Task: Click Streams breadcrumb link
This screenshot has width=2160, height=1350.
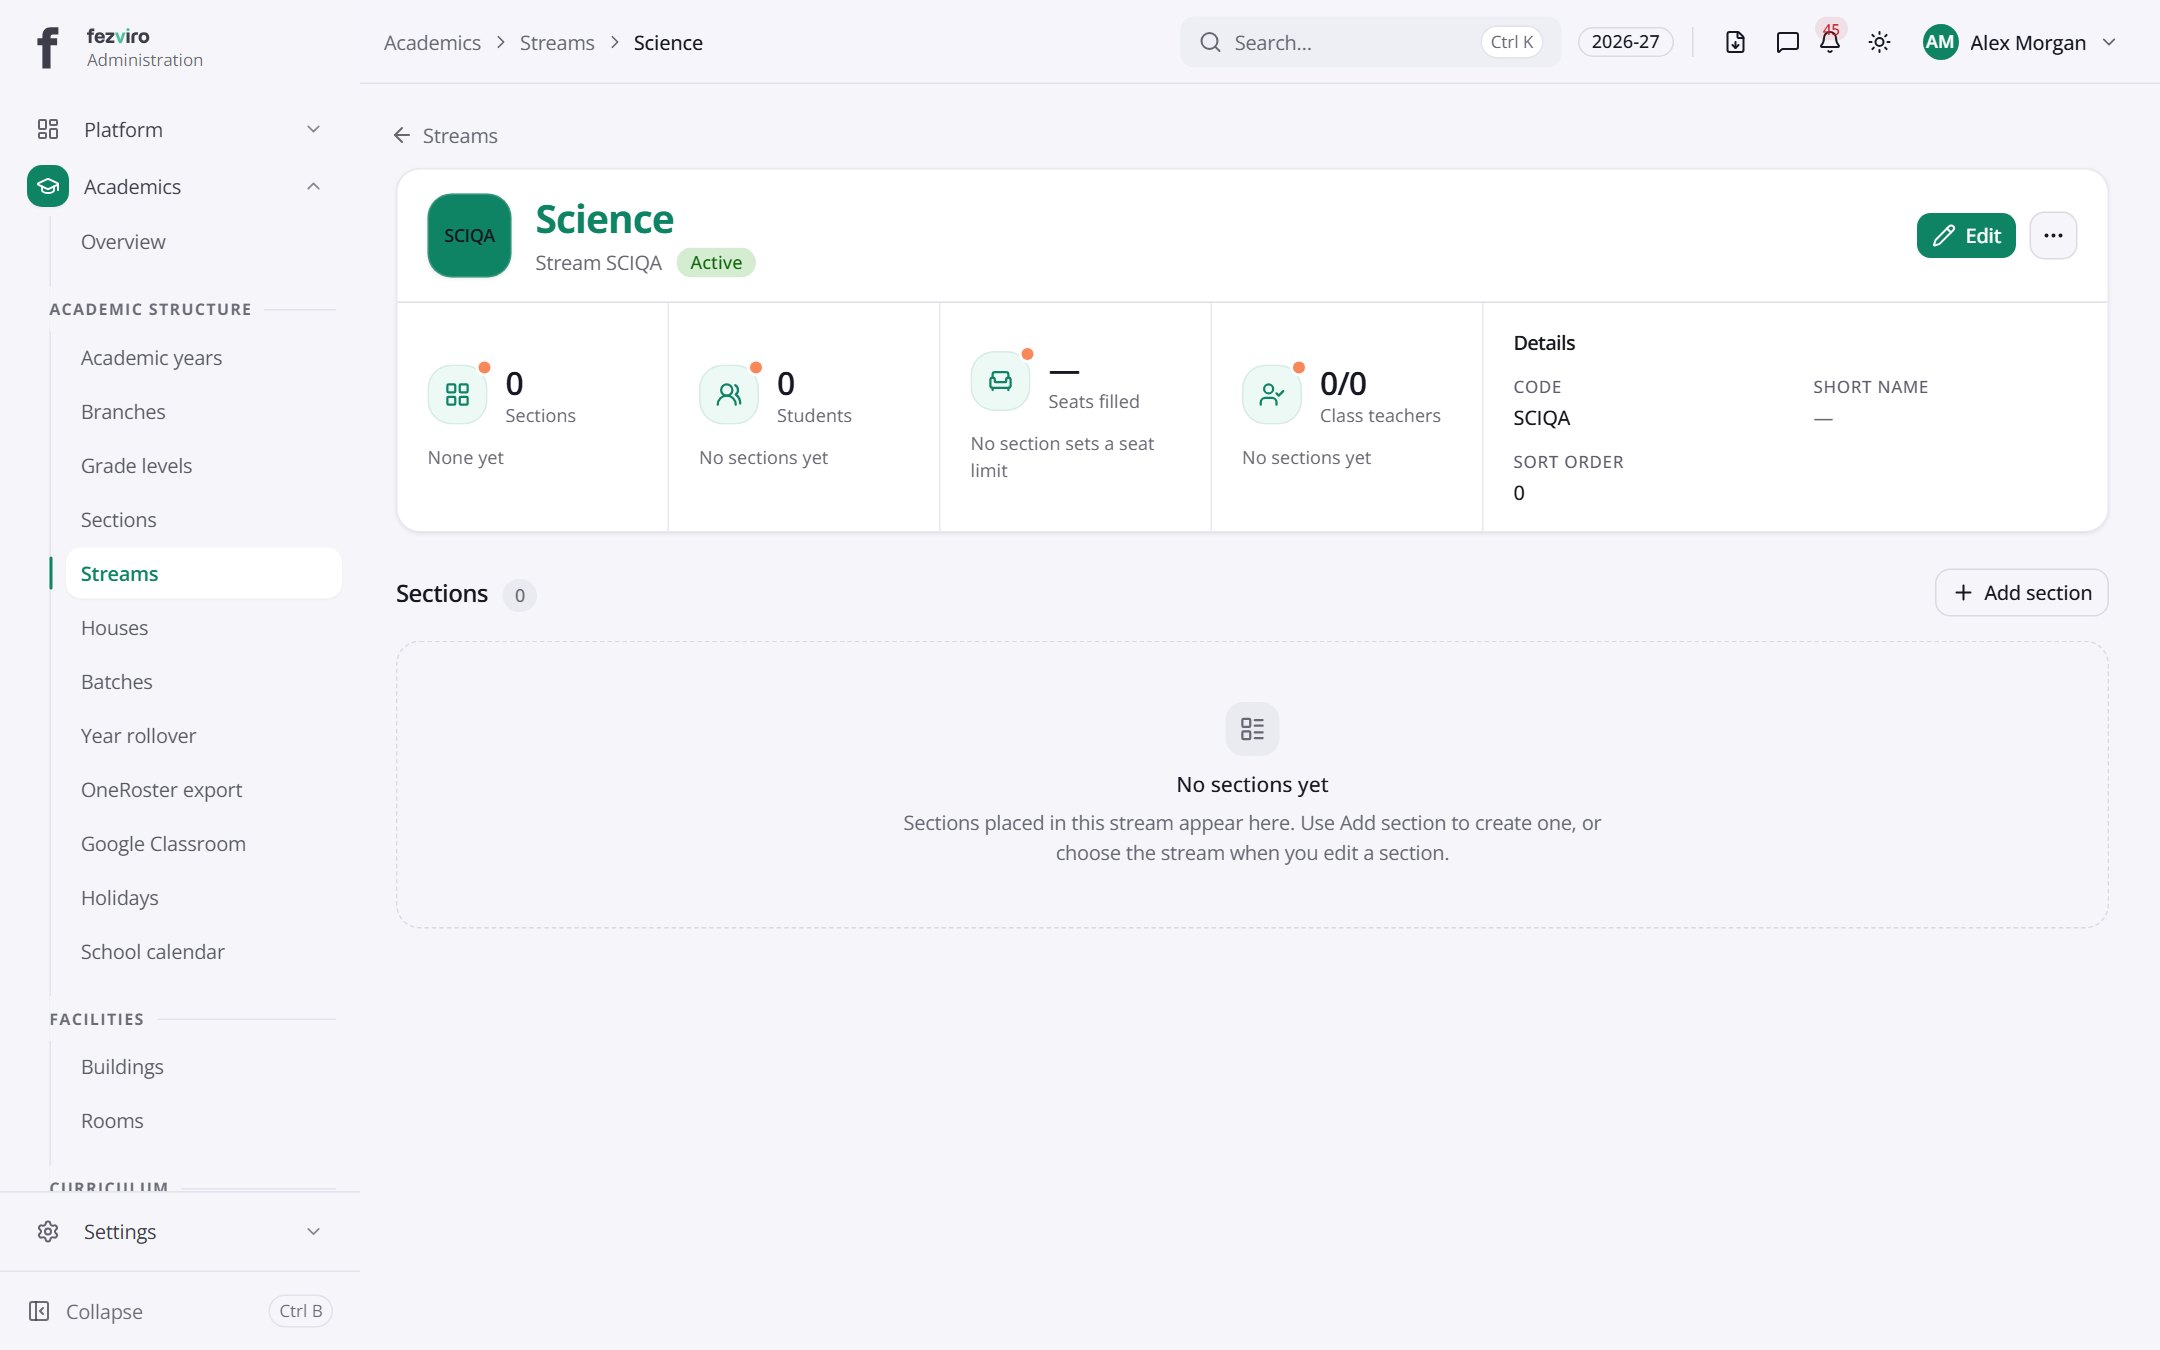Action: (x=557, y=42)
